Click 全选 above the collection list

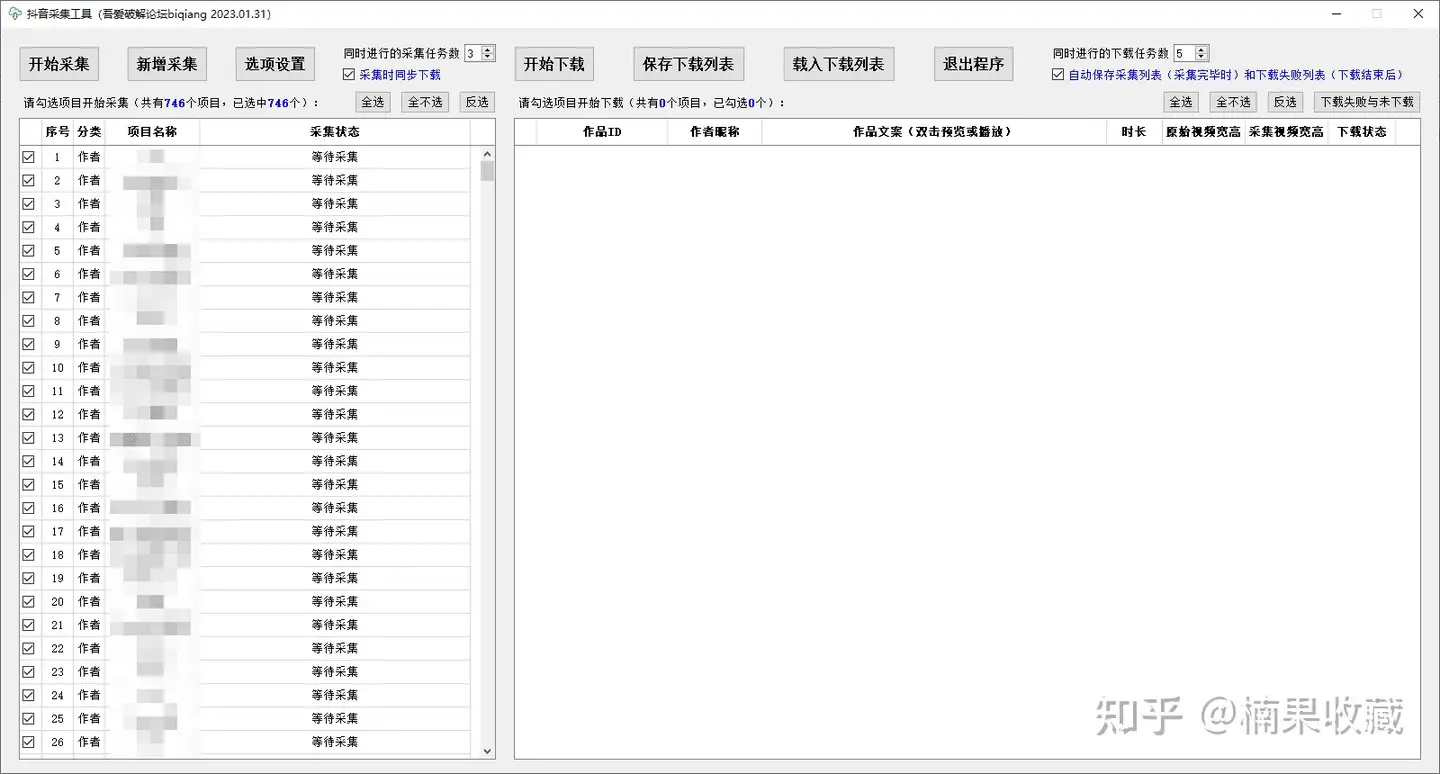click(x=373, y=102)
